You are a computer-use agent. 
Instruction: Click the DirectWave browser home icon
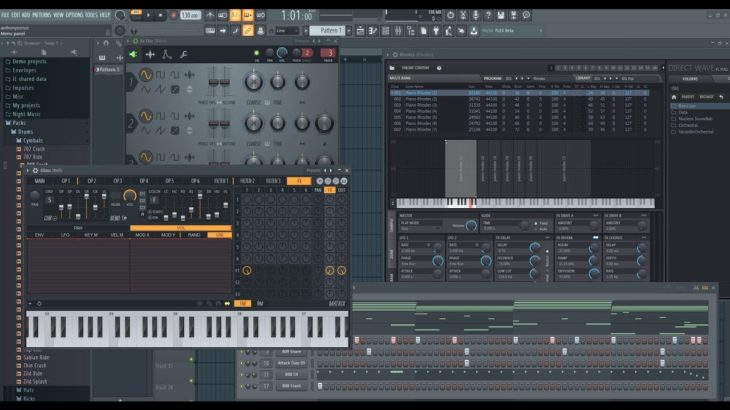[674, 97]
